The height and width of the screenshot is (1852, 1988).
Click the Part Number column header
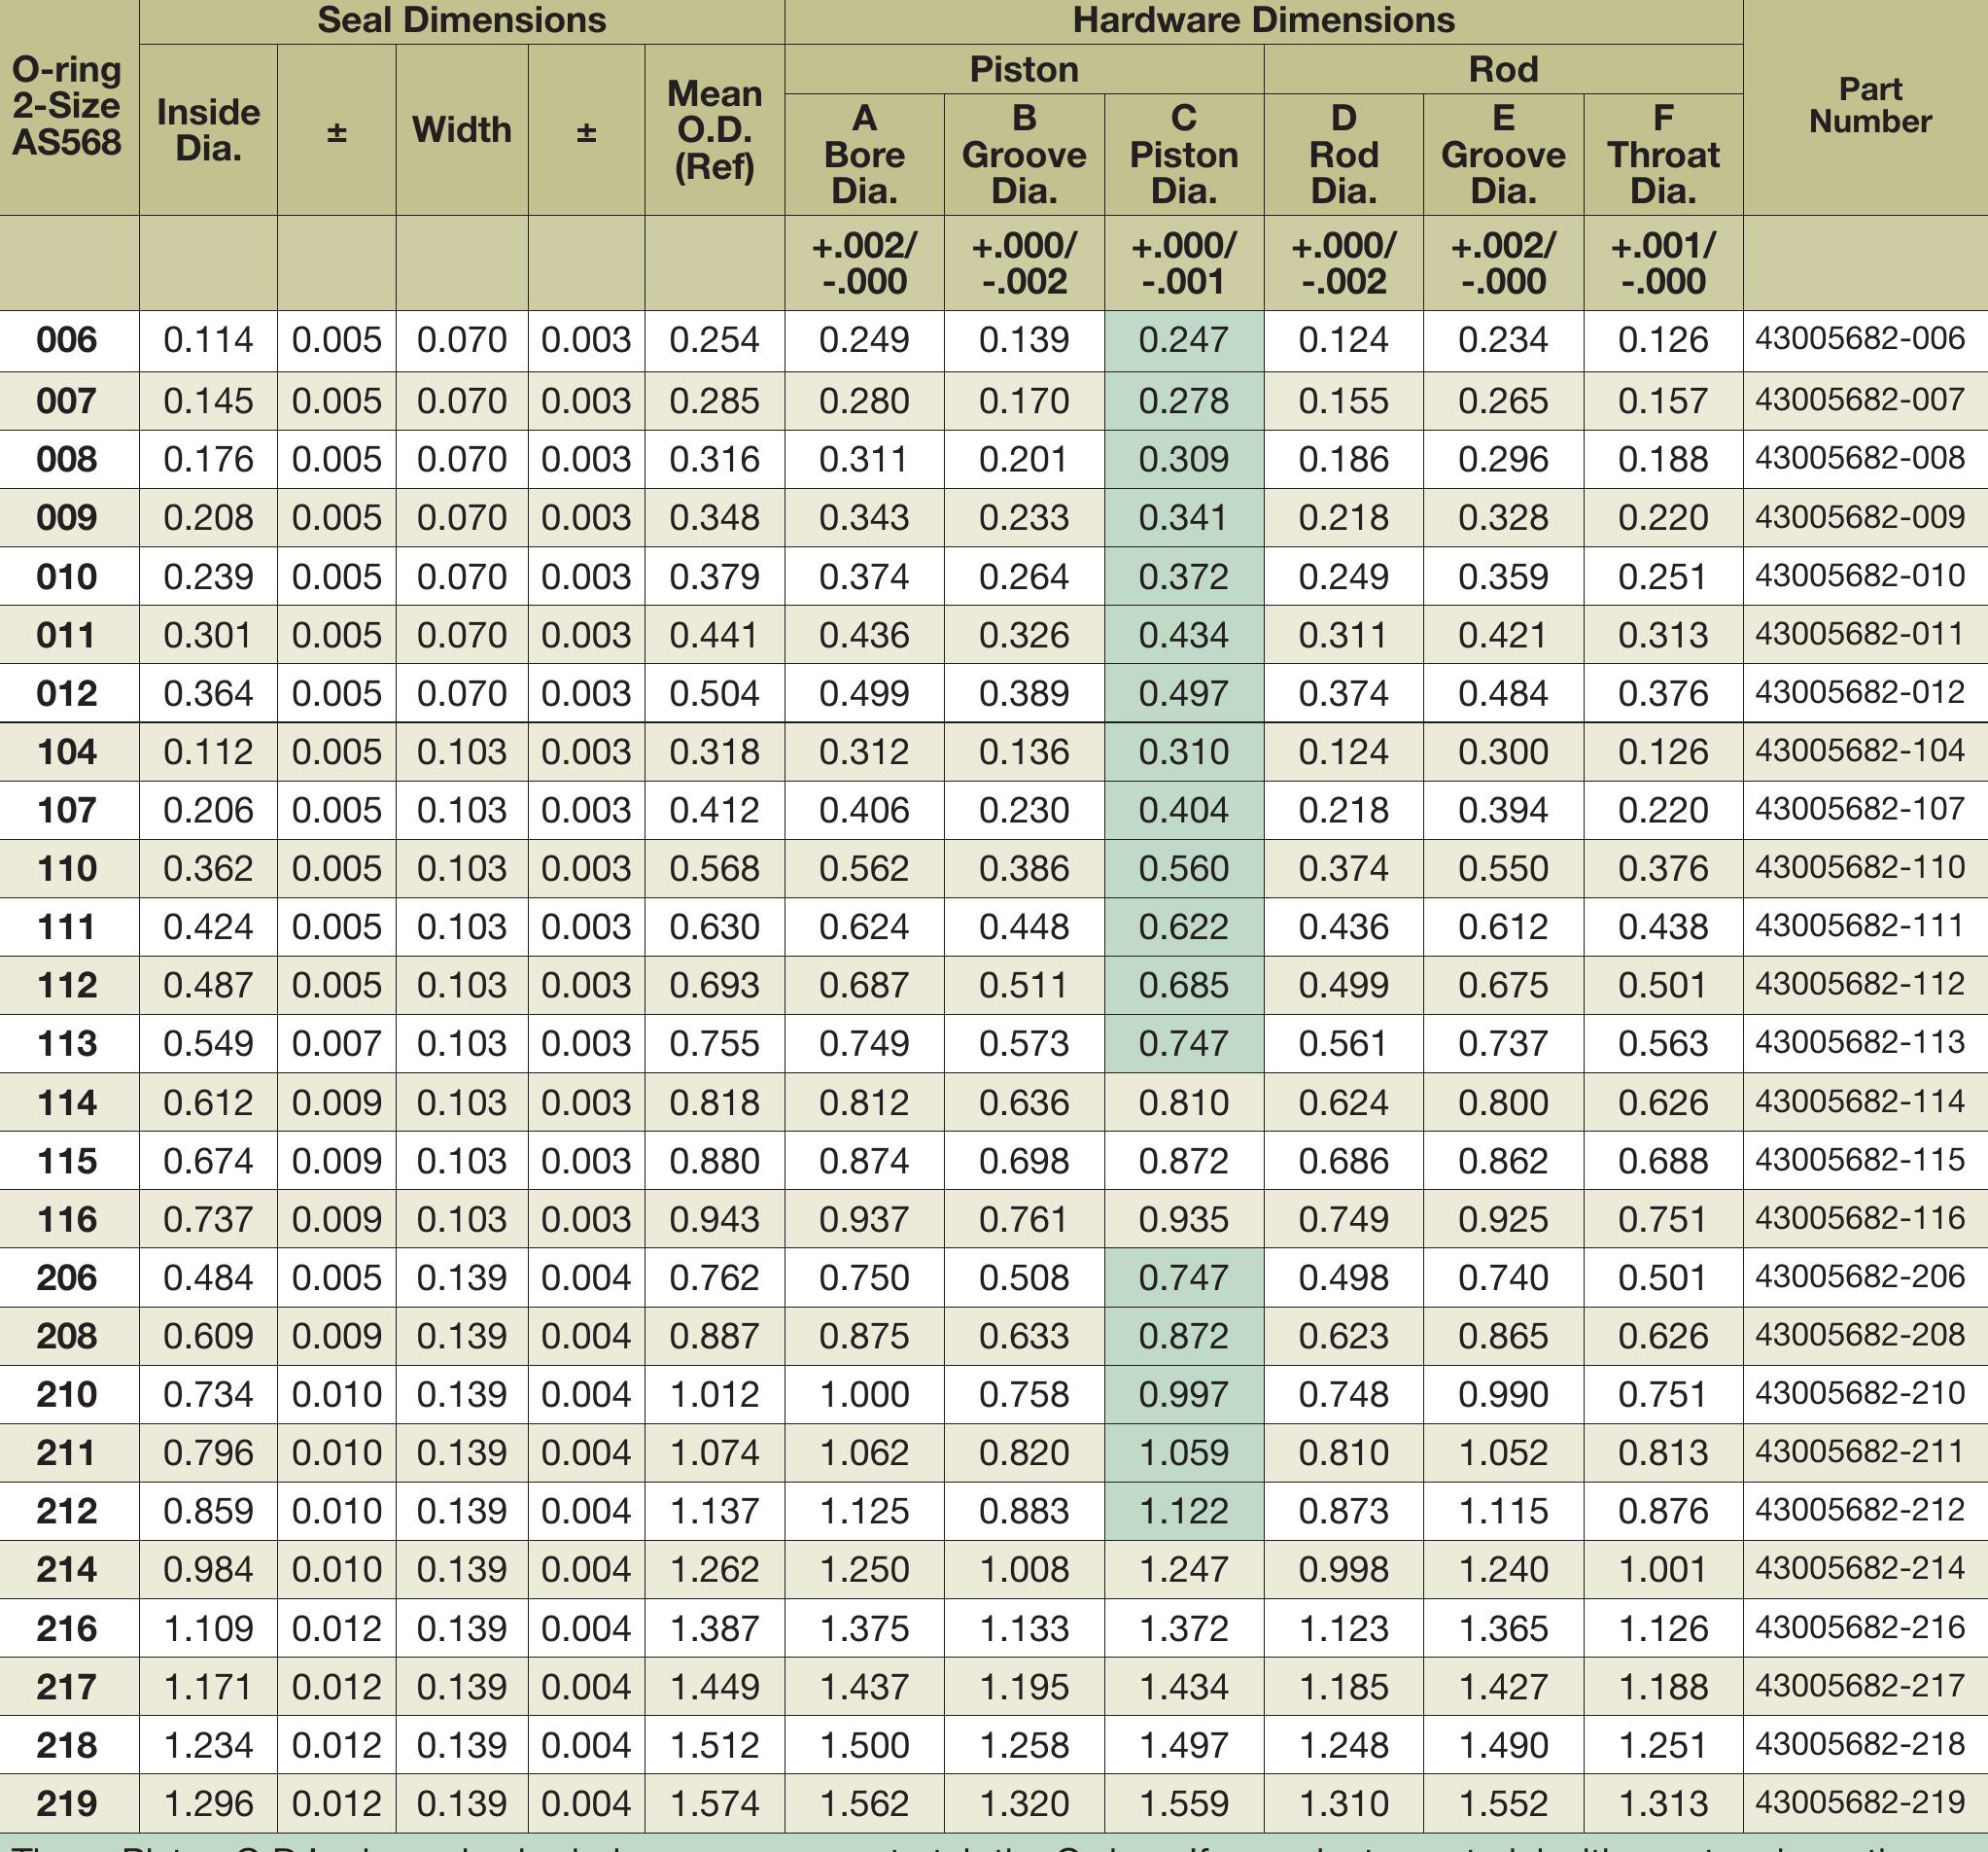(x=1869, y=105)
